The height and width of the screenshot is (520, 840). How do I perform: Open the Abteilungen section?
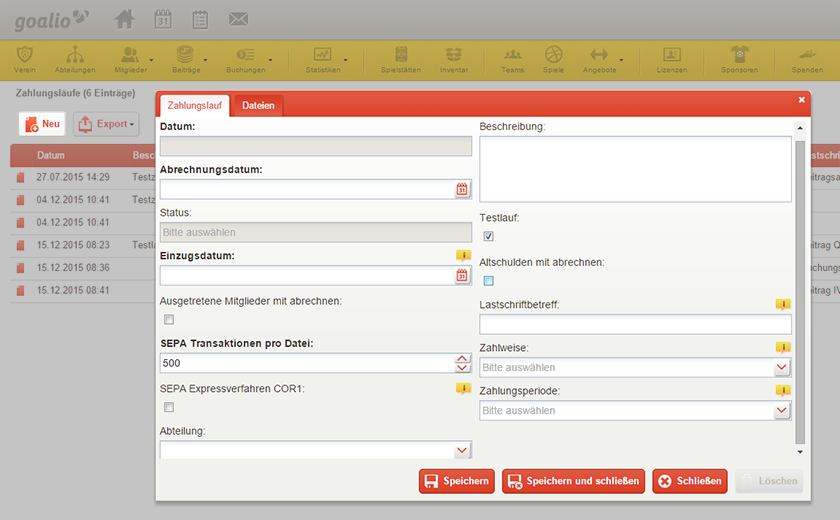[75, 59]
